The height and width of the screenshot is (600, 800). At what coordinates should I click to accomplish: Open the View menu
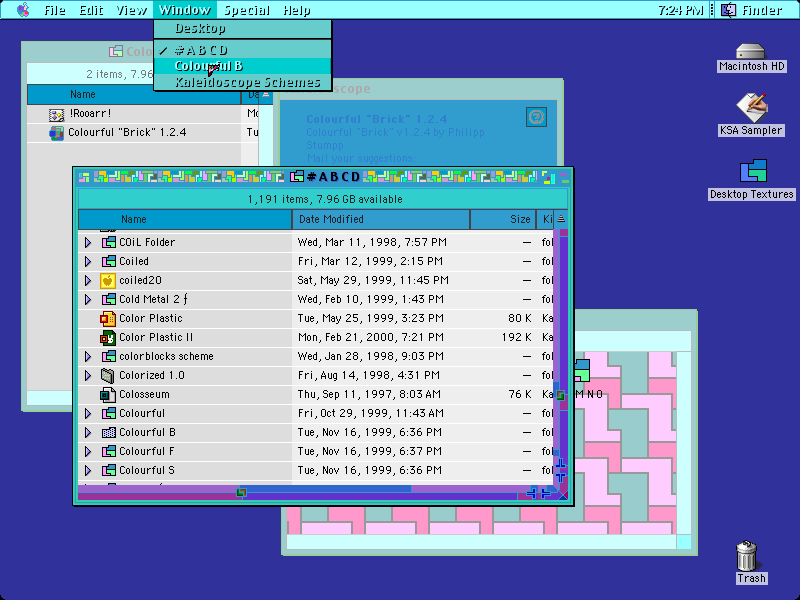[132, 10]
